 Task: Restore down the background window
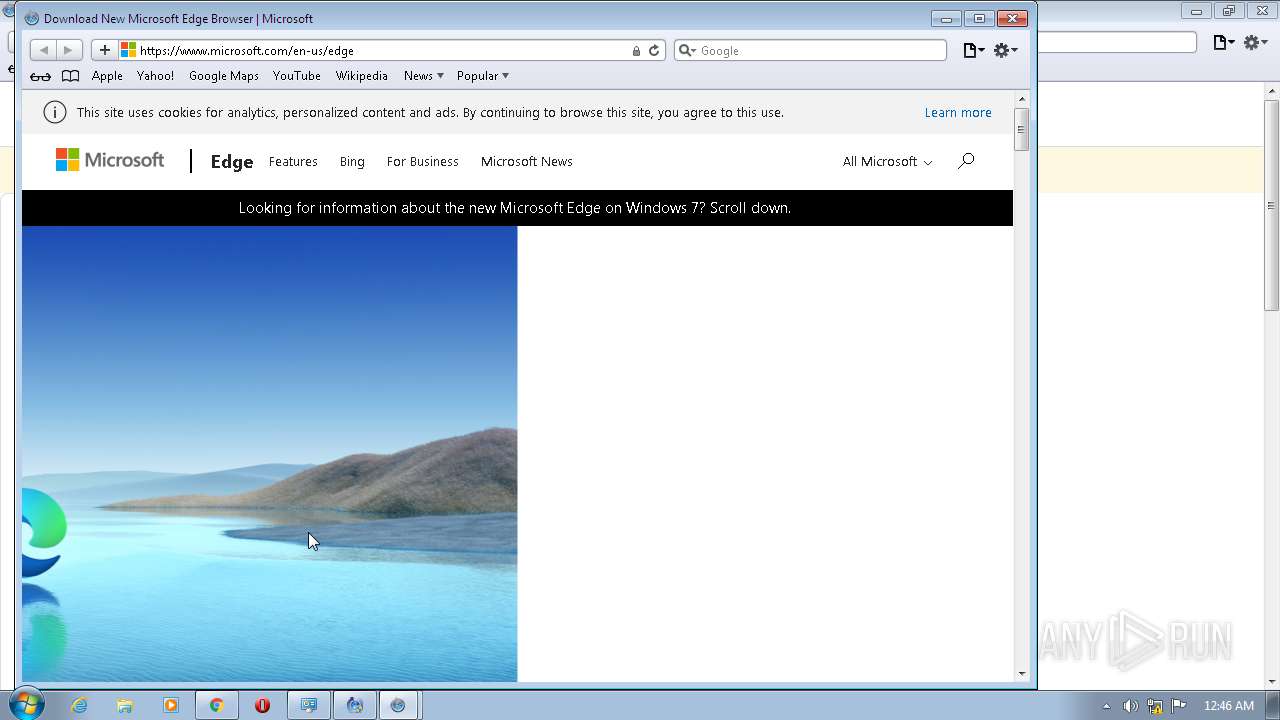click(x=1229, y=11)
